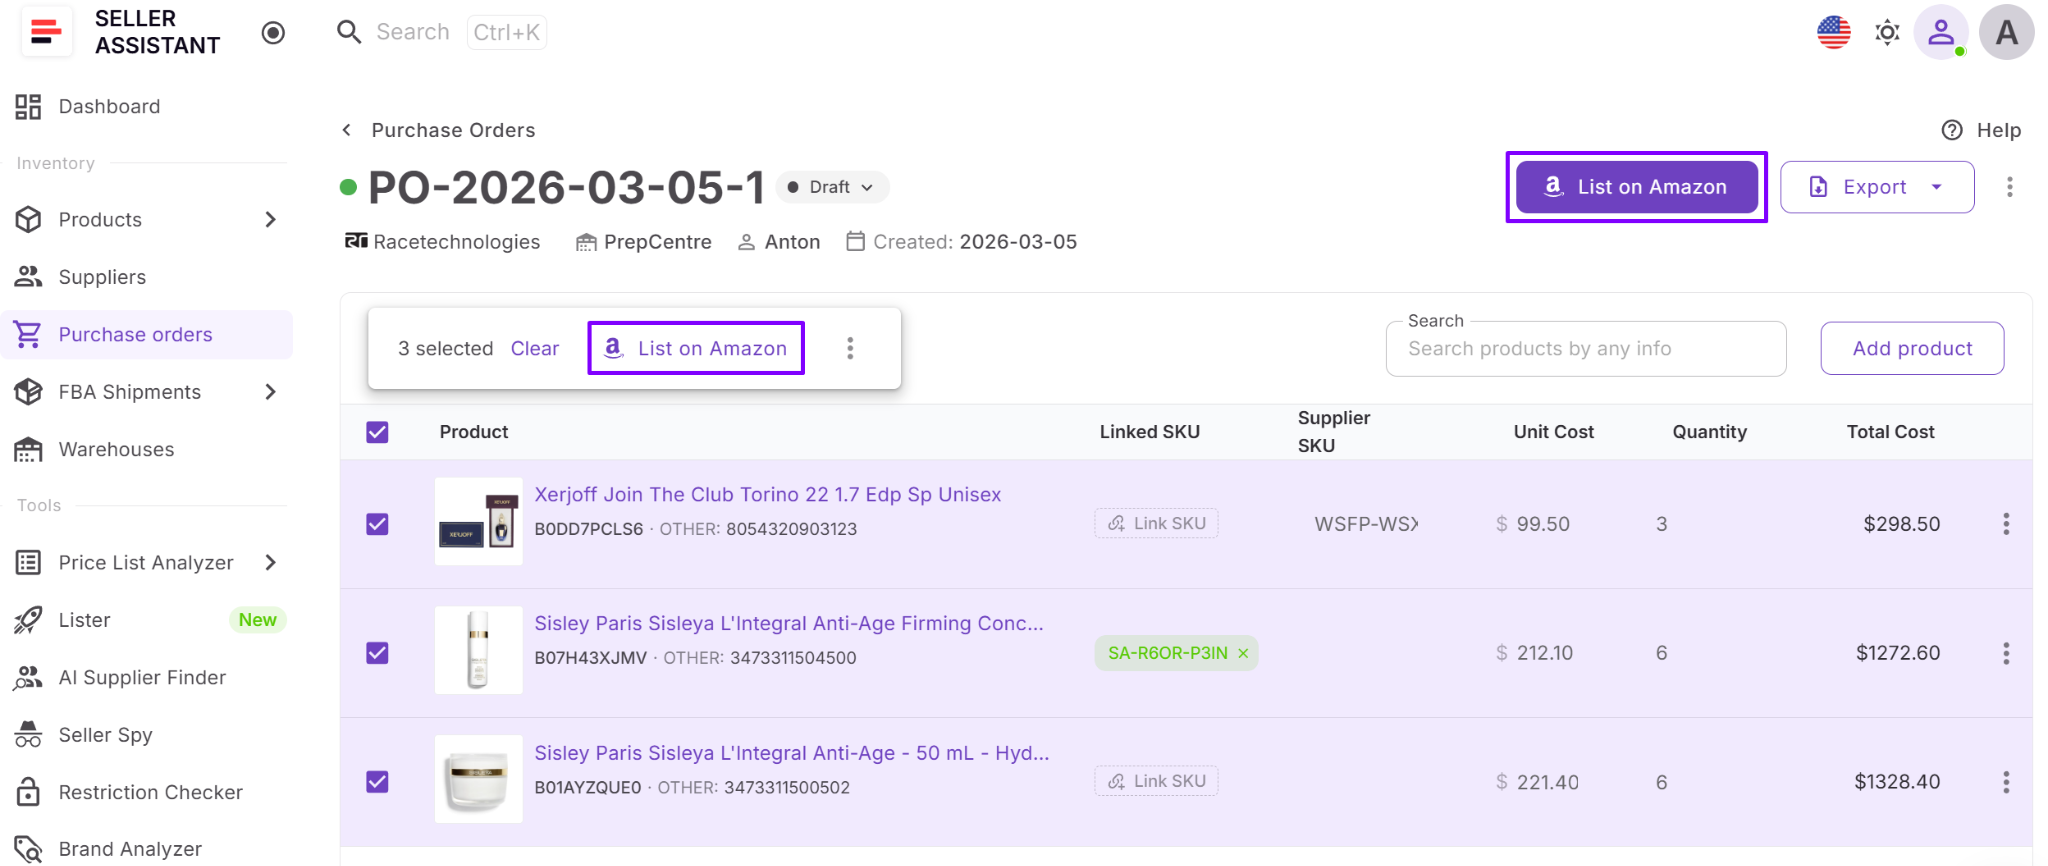This screenshot has height=866, width=2048.
Task: Open the purchase order three-dot menu
Action: pos(2009,187)
